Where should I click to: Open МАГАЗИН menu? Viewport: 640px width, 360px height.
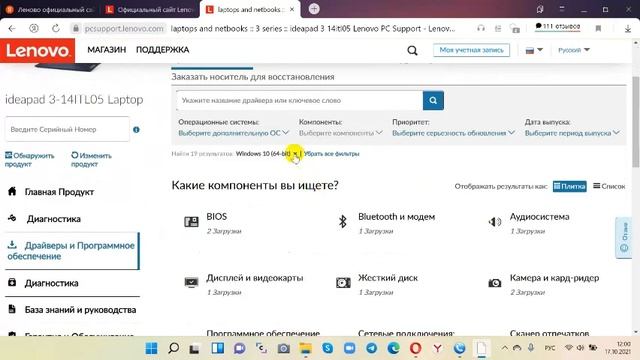(x=107, y=50)
